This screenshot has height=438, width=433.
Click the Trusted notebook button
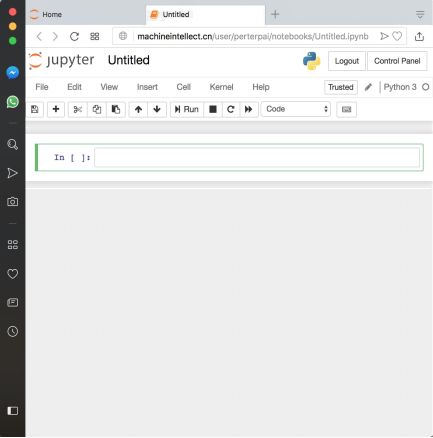coord(341,87)
